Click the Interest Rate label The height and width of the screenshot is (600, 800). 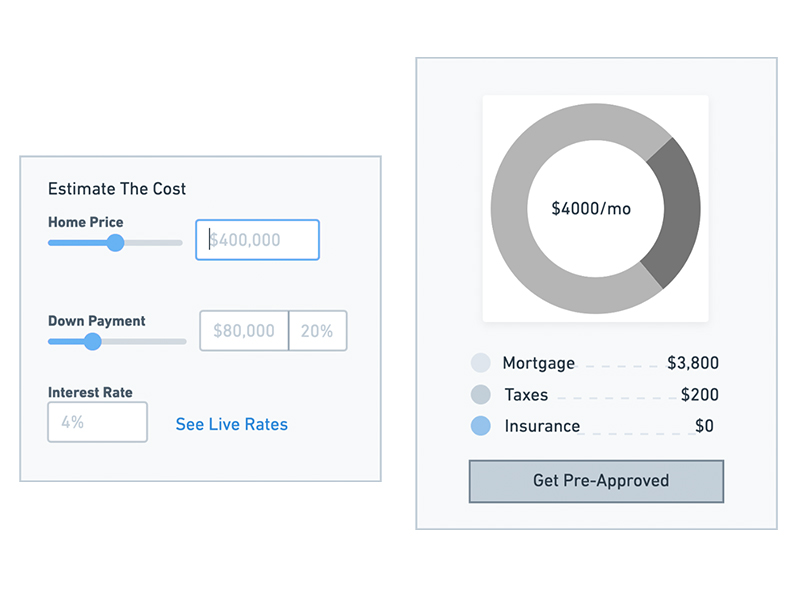[90, 393]
